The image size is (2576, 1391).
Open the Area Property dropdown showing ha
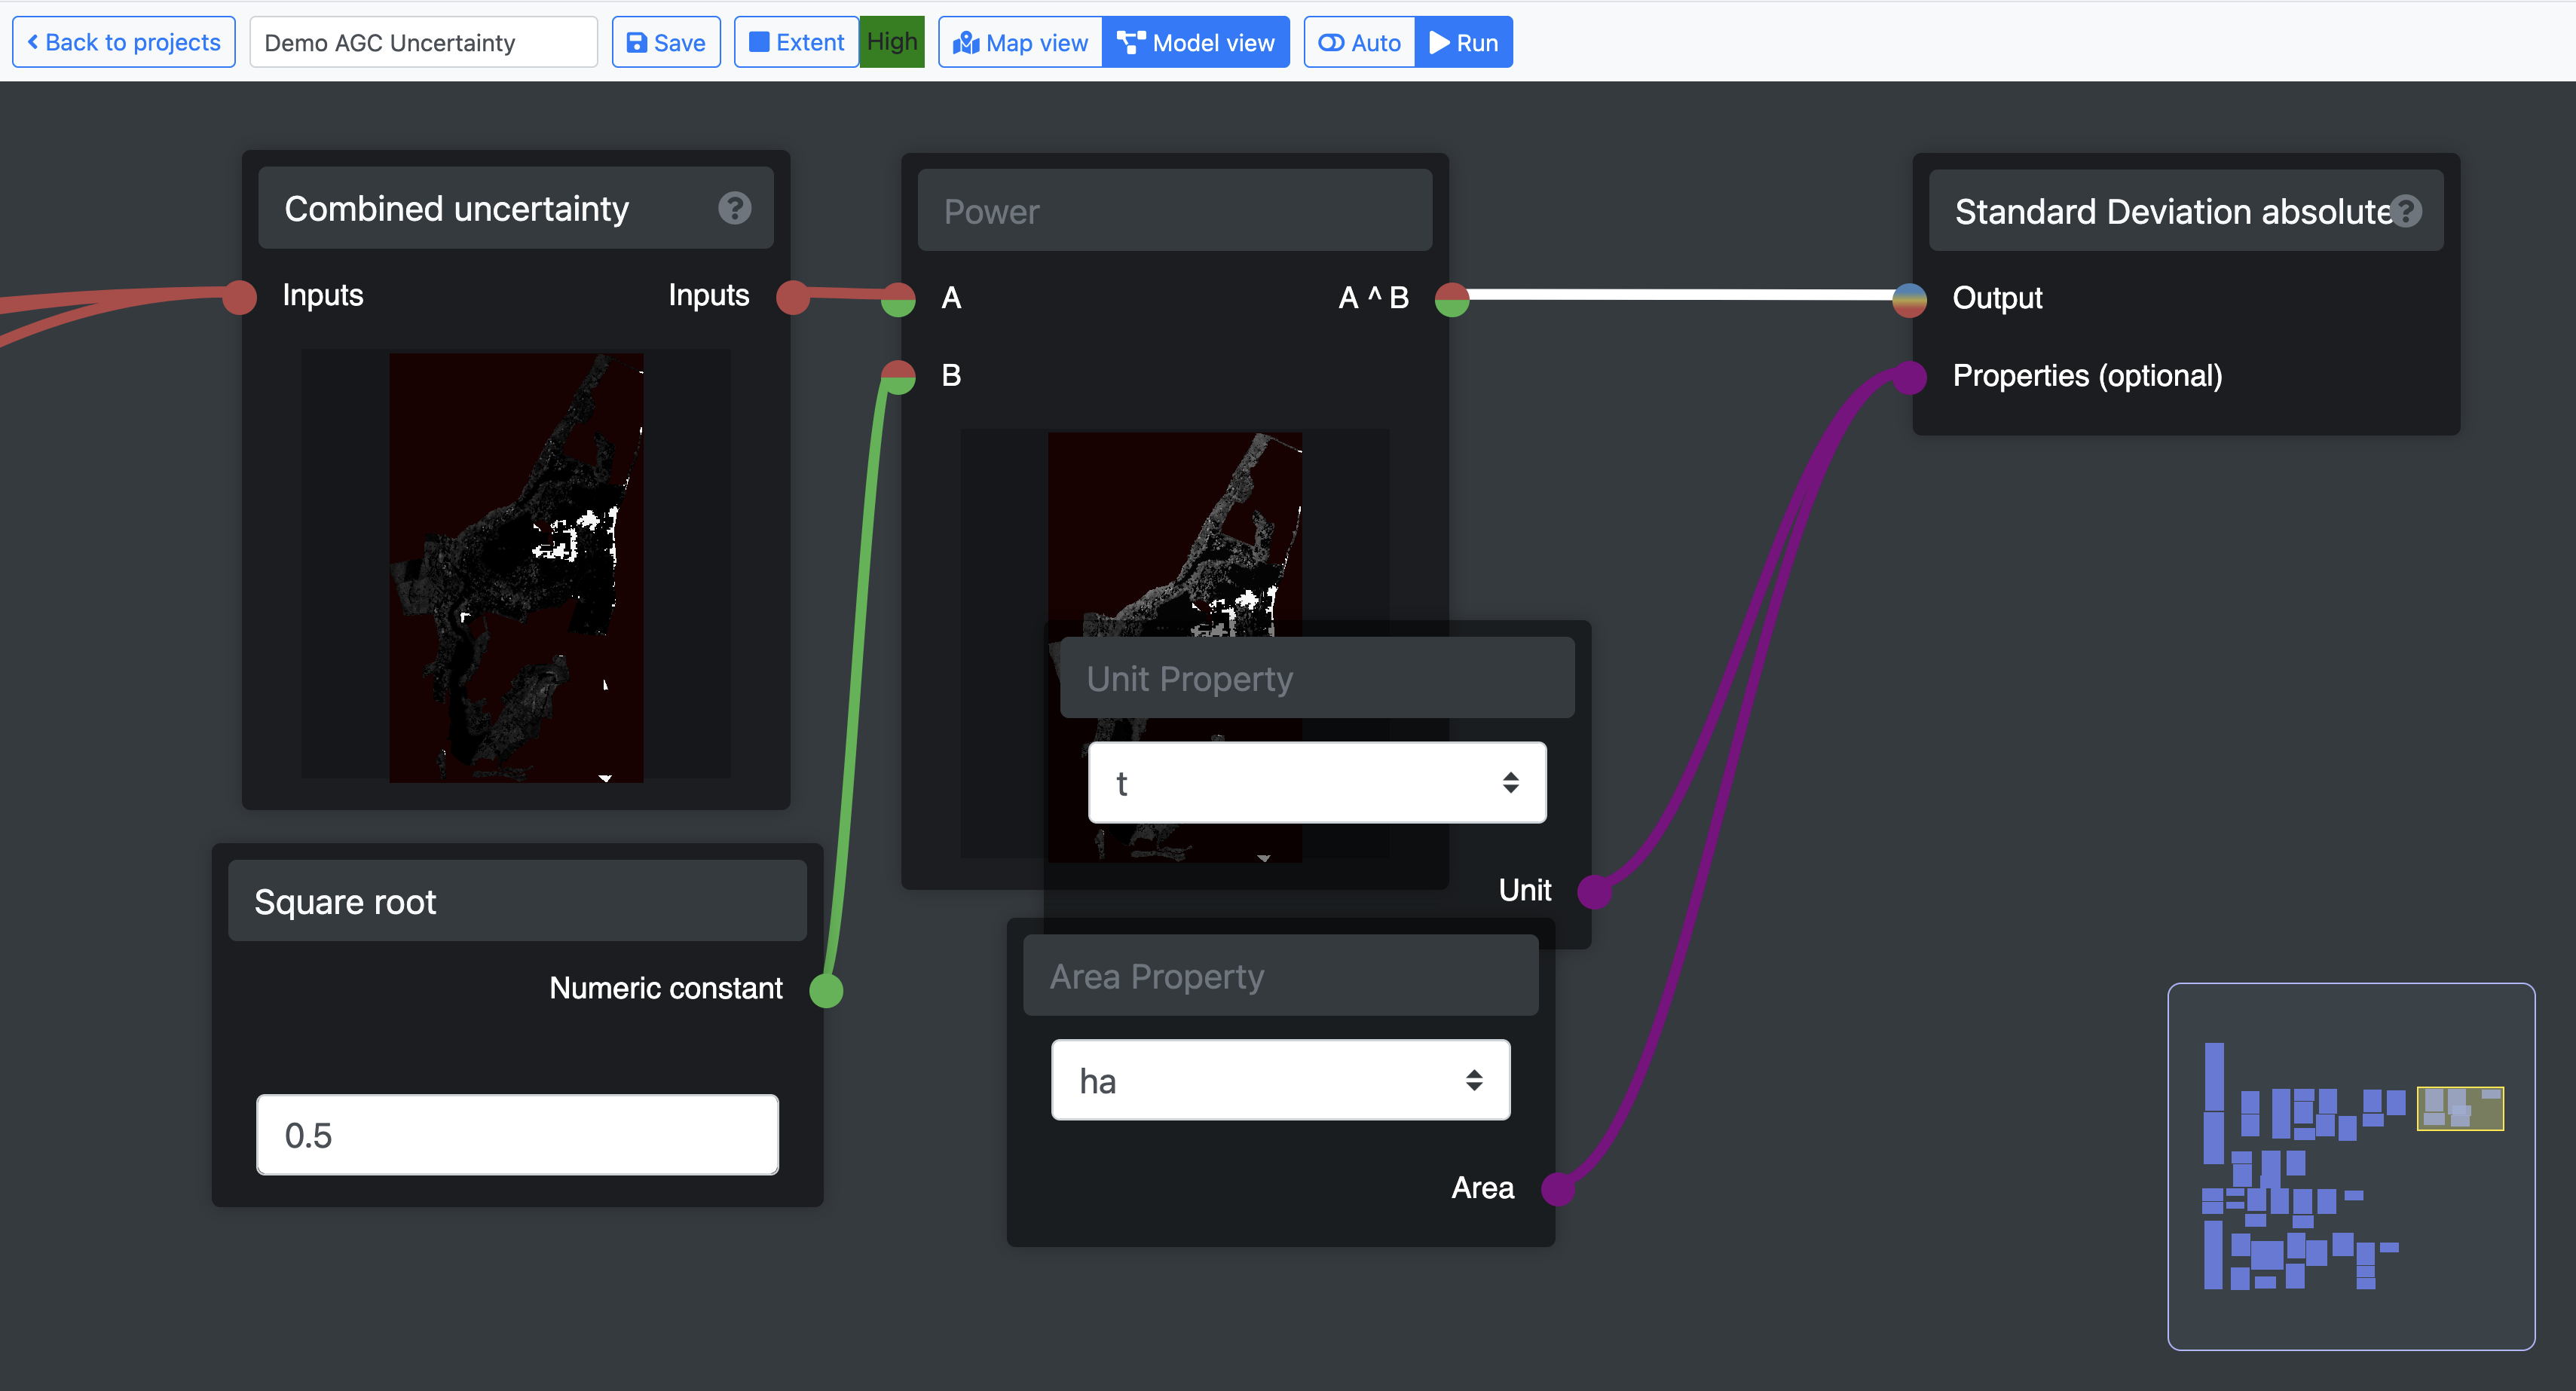1280,1081
